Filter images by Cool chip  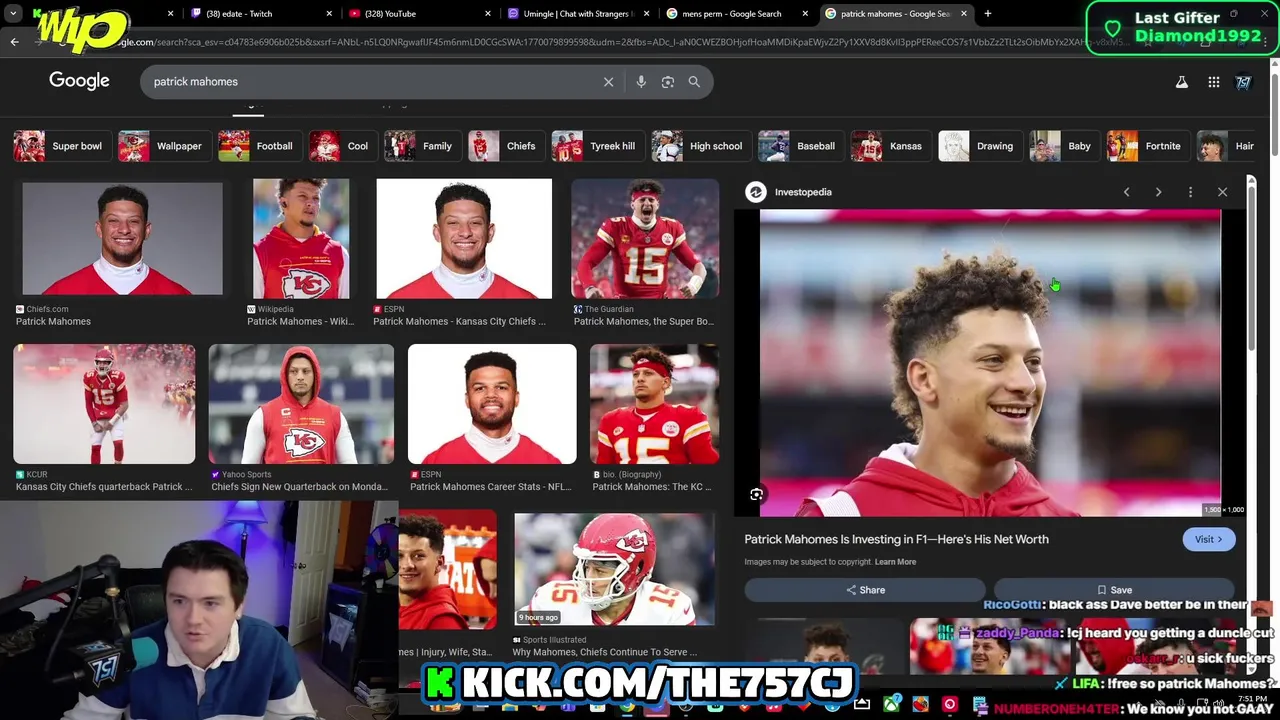coord(342,146)
